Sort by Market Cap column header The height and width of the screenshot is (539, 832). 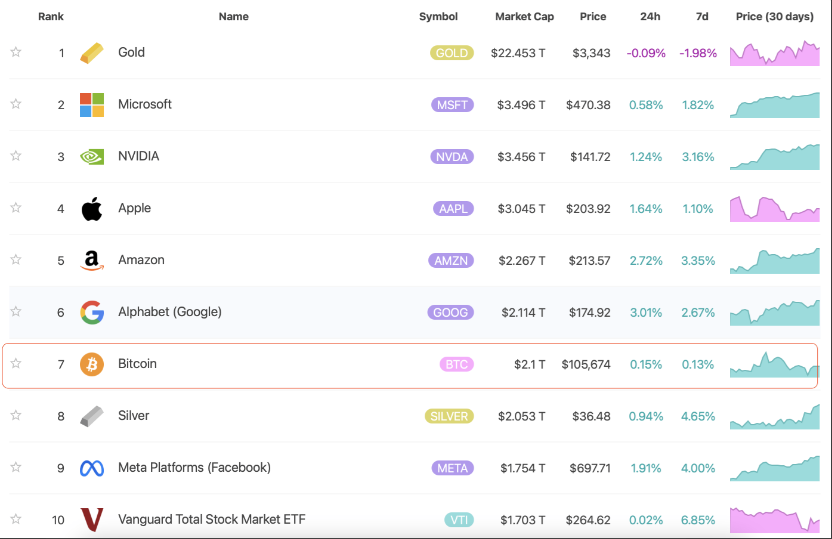coord(524,16)
